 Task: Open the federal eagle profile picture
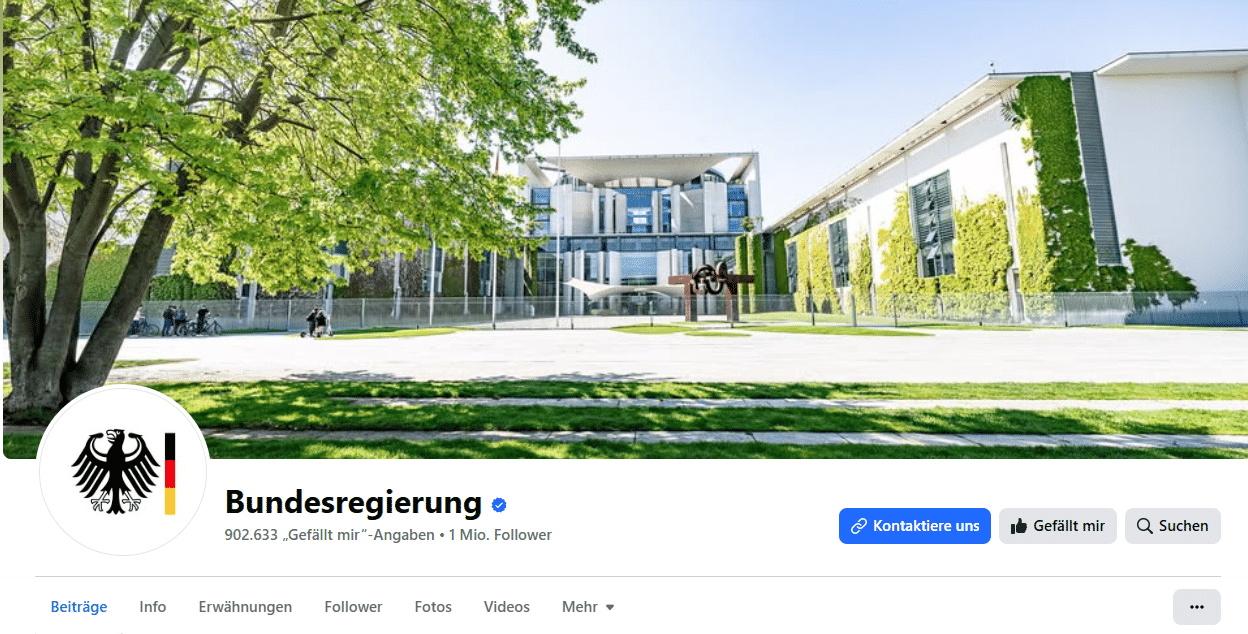pyautogui.click(x=123, y=471)
